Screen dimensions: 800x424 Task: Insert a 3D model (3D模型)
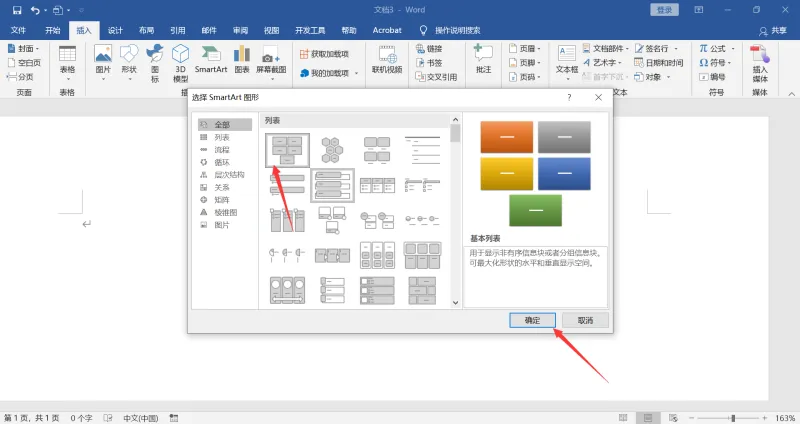pos(181,63)
